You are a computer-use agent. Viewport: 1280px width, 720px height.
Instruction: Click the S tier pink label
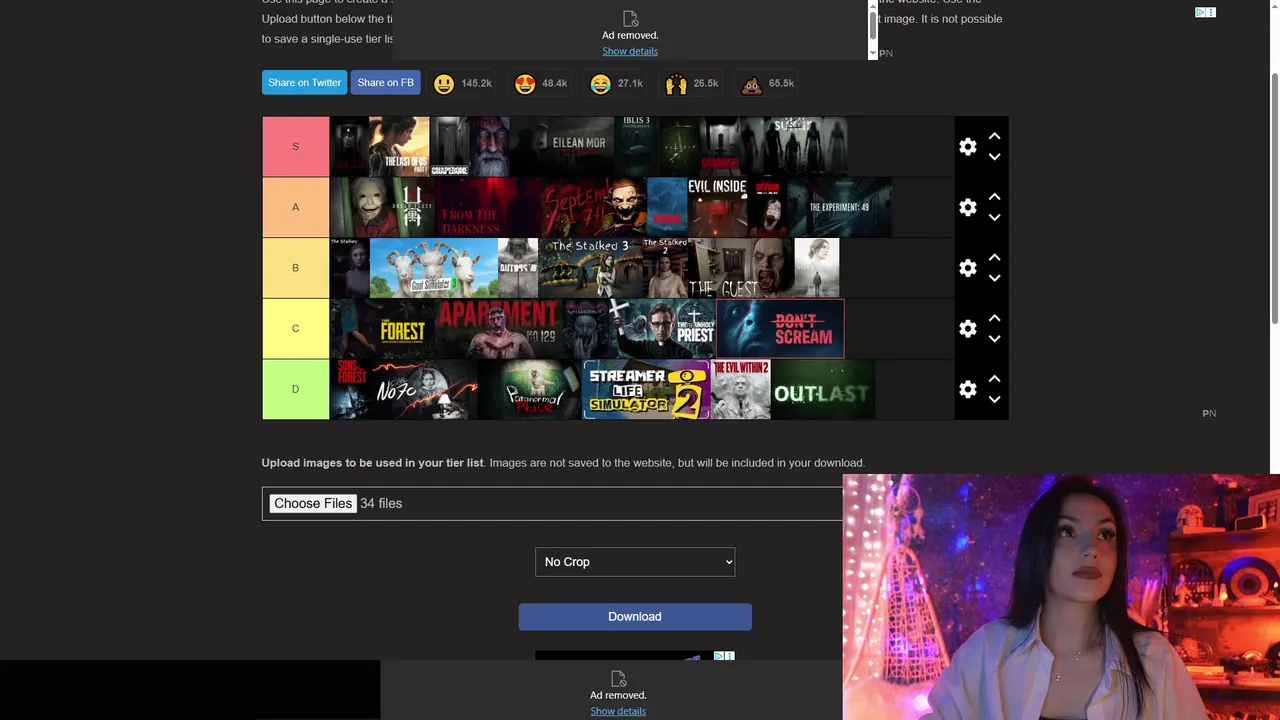295,147
